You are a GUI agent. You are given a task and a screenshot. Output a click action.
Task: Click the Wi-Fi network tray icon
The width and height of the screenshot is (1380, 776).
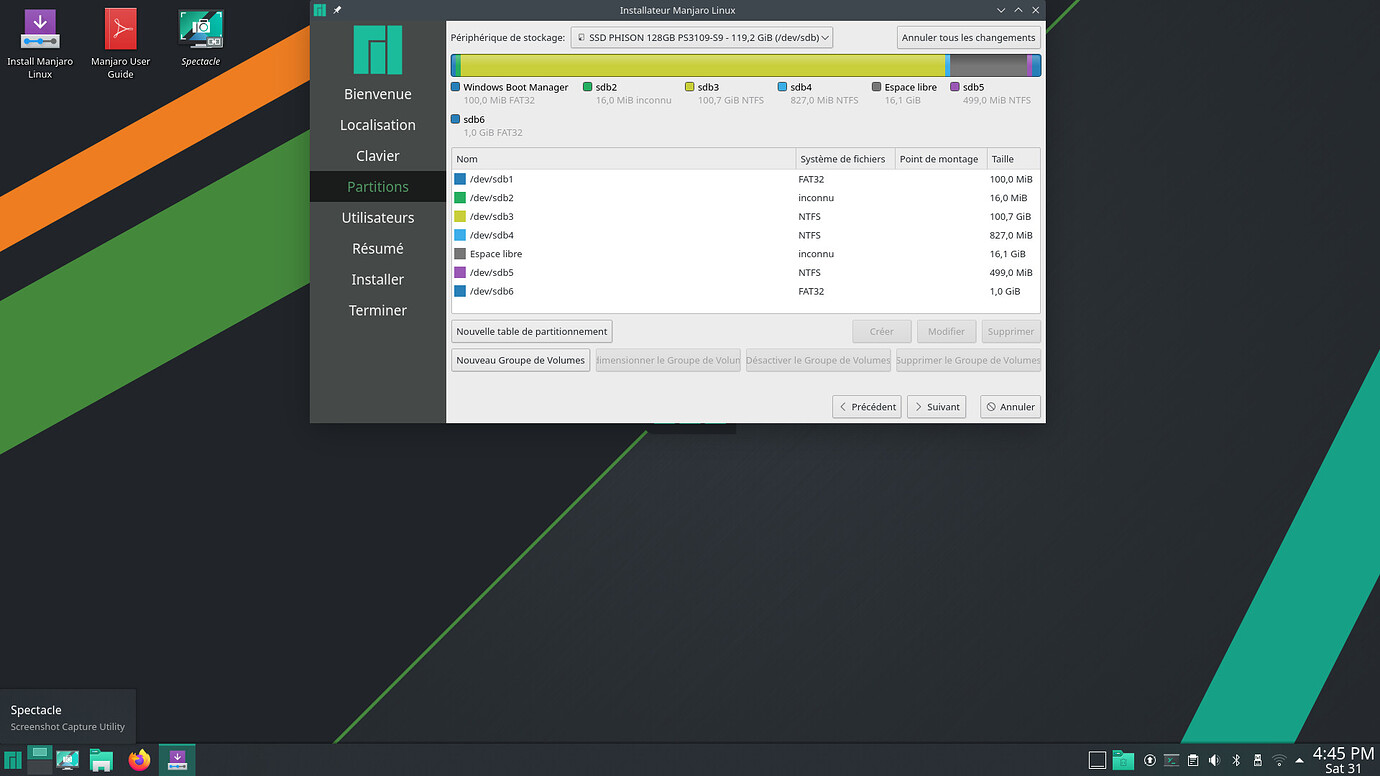pyautogui.click(x=1279, y=761)
